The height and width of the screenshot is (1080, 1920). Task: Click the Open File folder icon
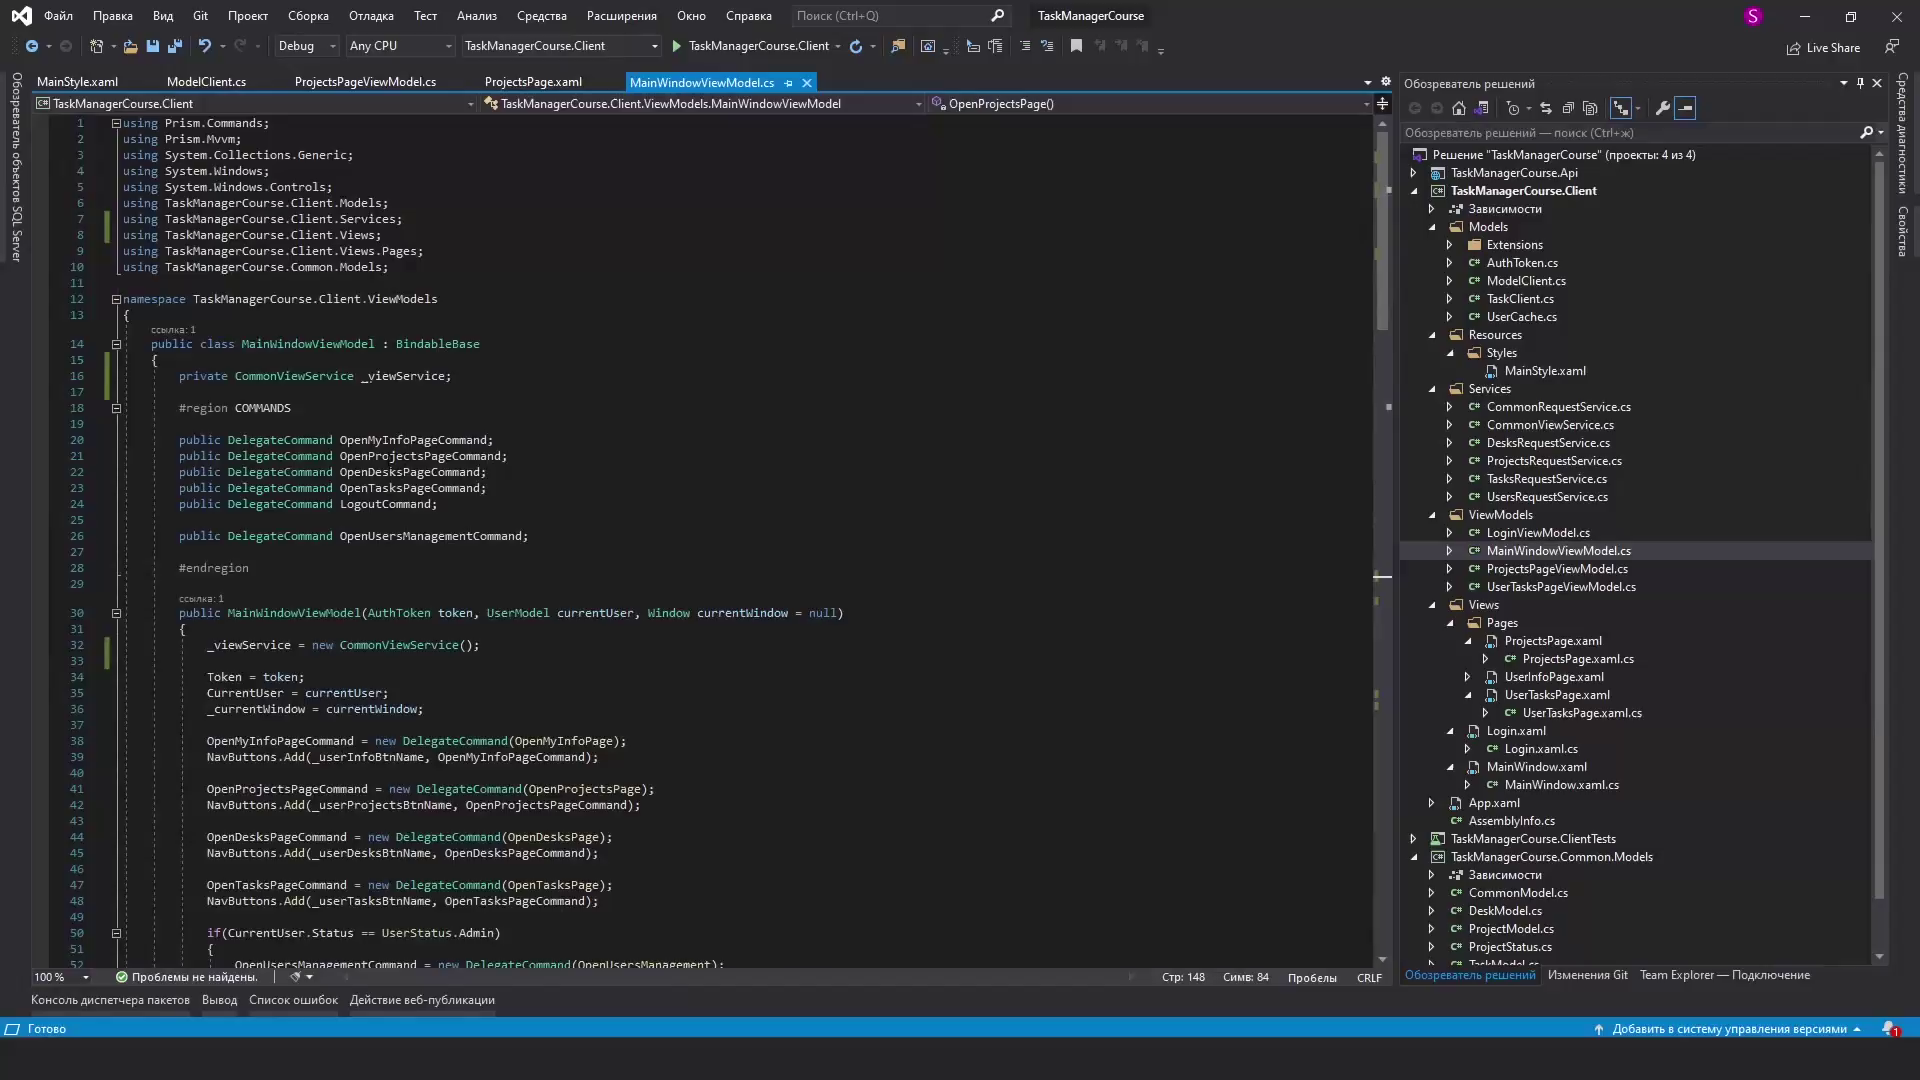(x=131, y=46)
